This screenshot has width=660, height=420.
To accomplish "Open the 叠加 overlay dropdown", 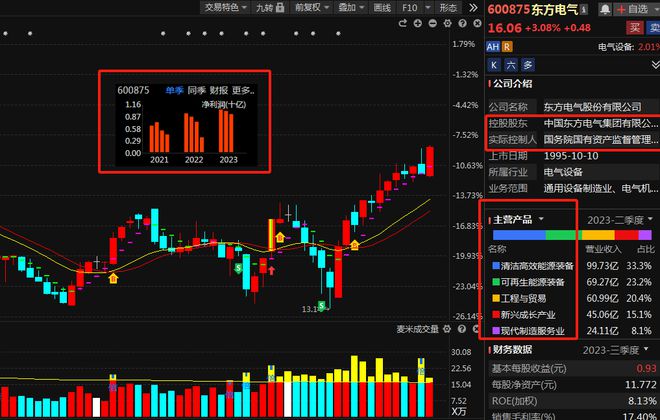I will pyautogui.click(x=351, y=7).
